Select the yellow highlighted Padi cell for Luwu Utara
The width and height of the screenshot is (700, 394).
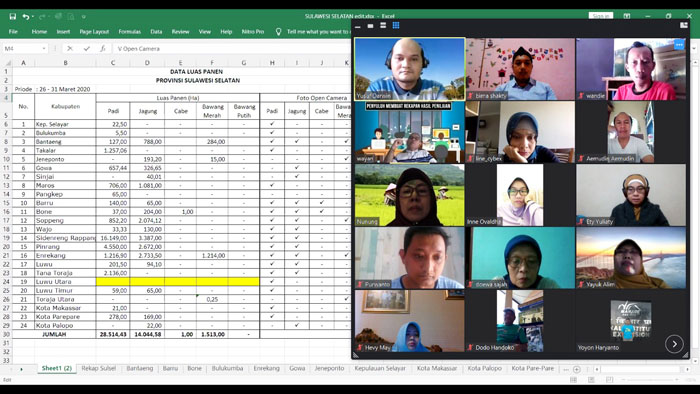113,282
